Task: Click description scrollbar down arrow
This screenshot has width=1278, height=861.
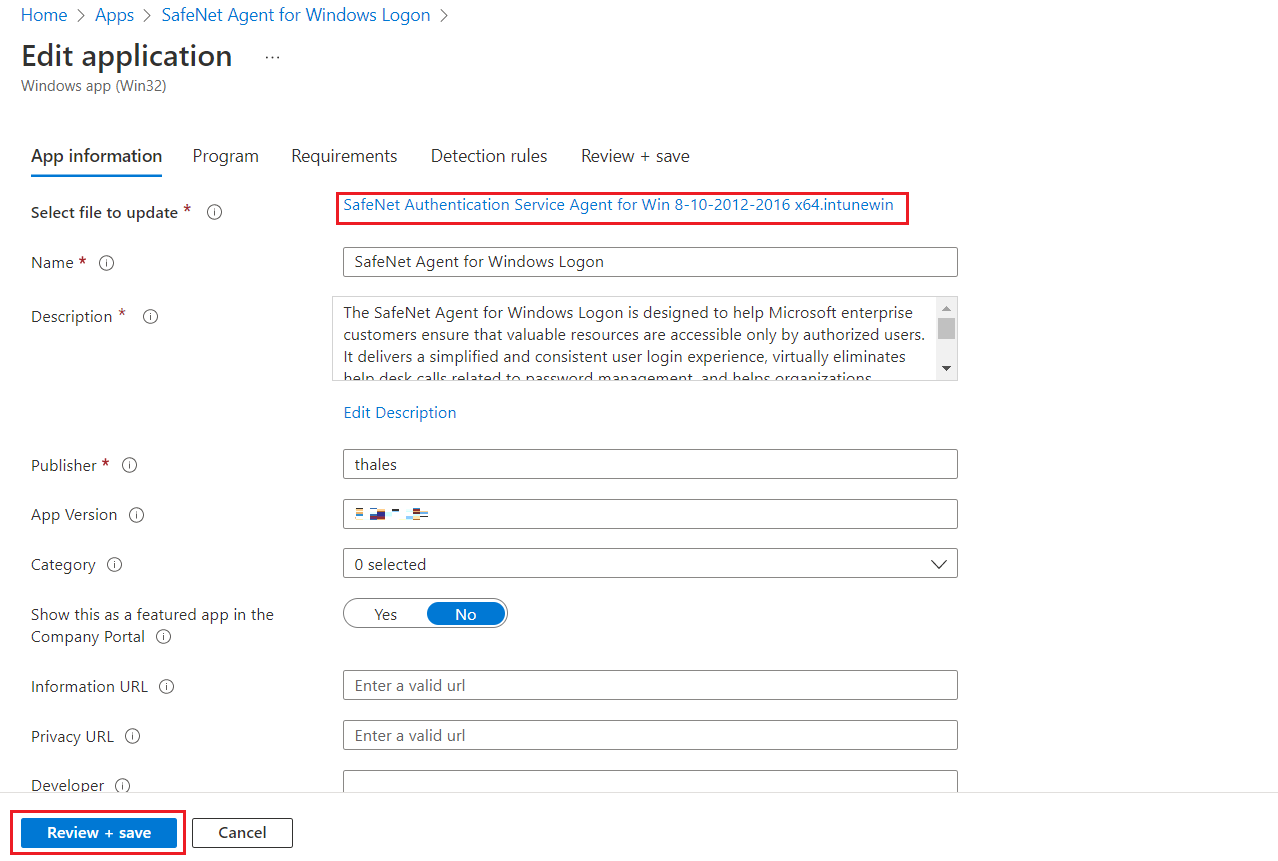Action: [x=947, y=369]
